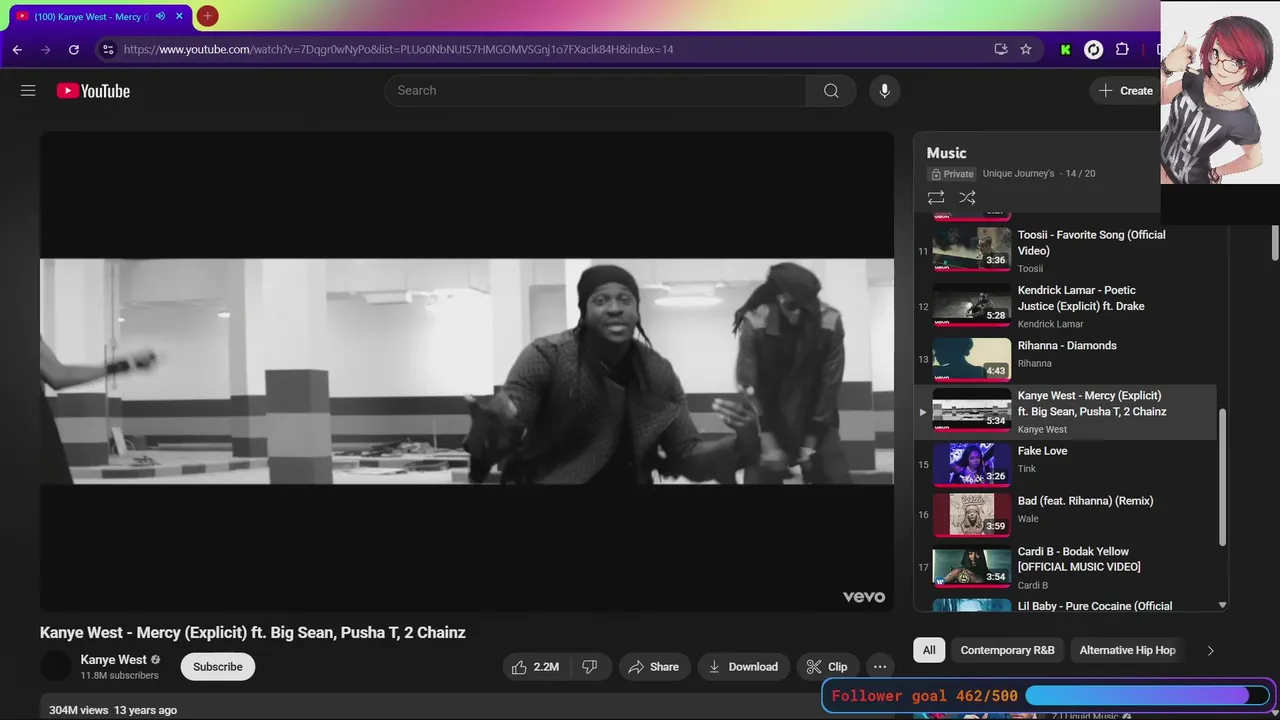Click the search magnifier button
This screenshot has height=720, width=1280.
pos(831,91)
